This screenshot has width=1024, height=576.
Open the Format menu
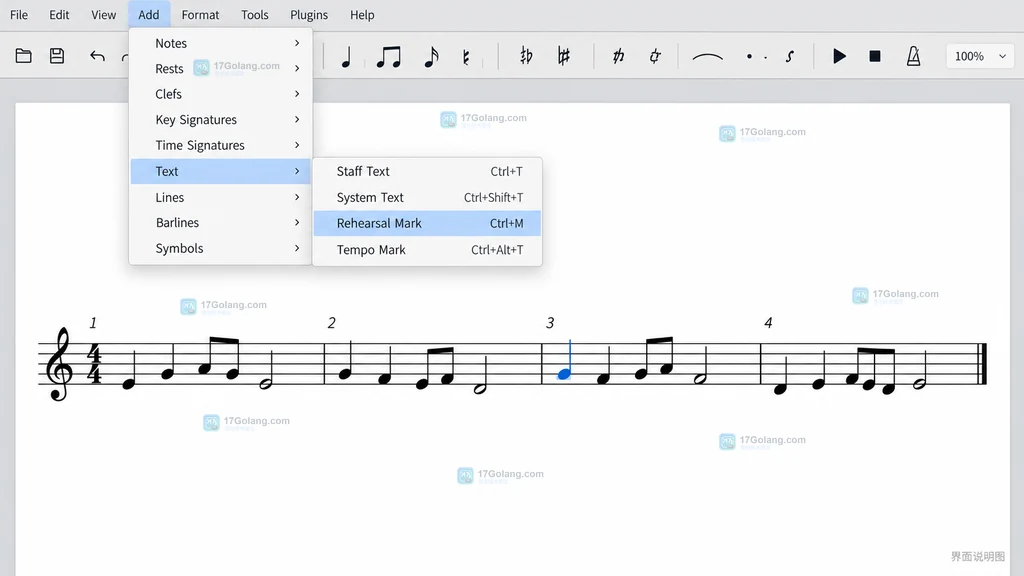click(x=200, y=14)
